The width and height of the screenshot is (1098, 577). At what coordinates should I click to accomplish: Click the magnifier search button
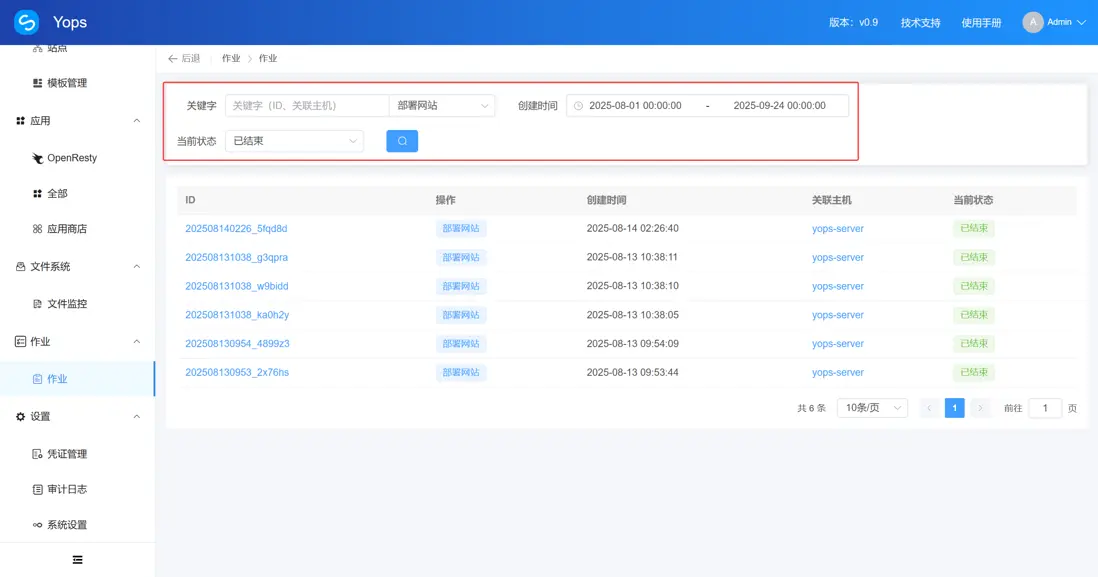(402, 140)
